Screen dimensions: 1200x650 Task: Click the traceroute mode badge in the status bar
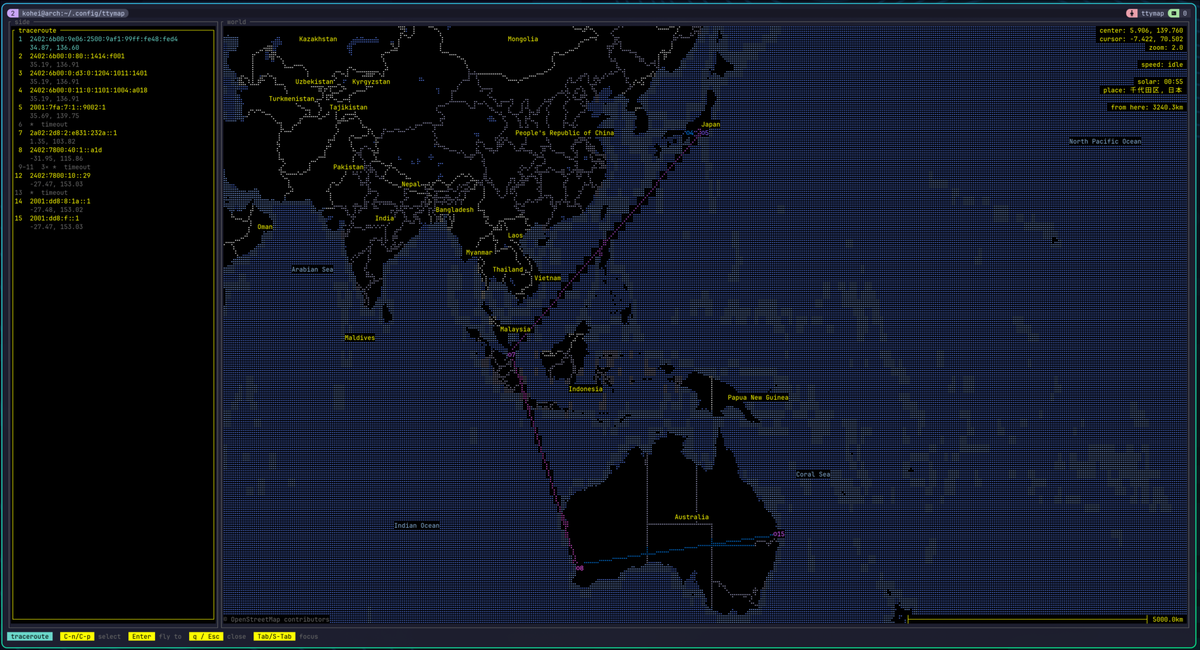point(30,636)
